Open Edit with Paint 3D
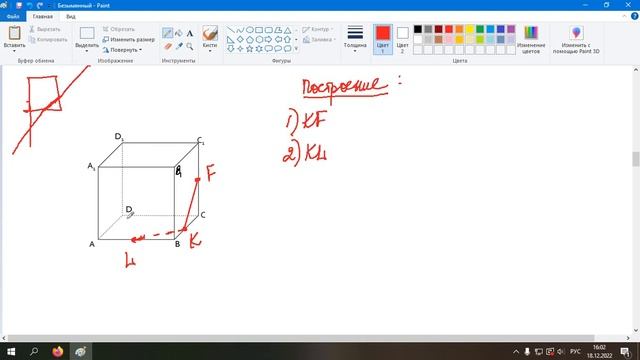Screen dimensions: 640x360 [576, 39]
